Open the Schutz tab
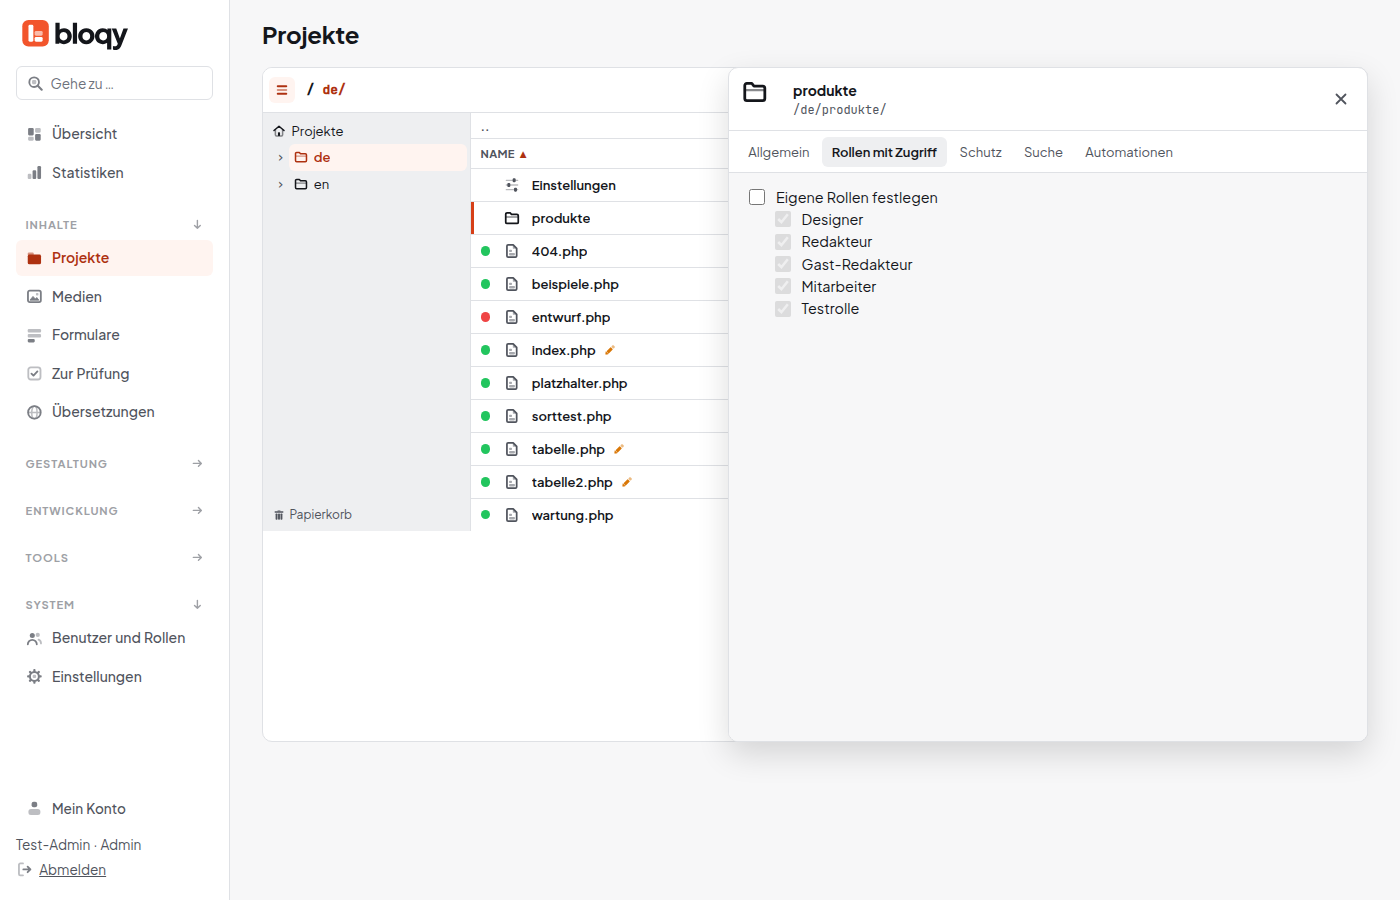This screenshot has width=1400, height=900. [x=980, y=152]
